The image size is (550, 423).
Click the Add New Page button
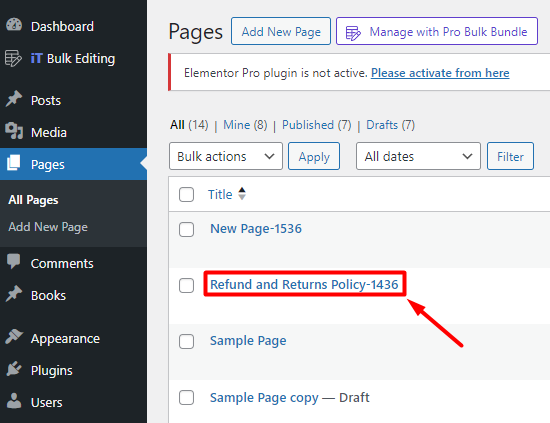click(281, 32)
